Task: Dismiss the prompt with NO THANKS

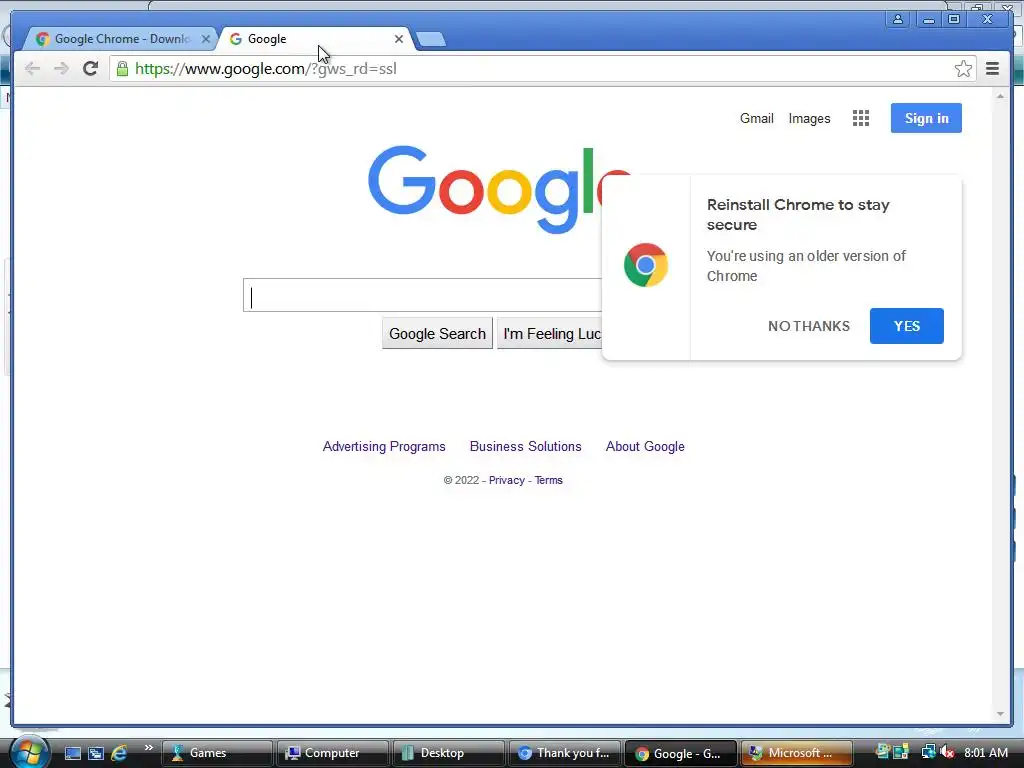Action: (x=808, y=326)
